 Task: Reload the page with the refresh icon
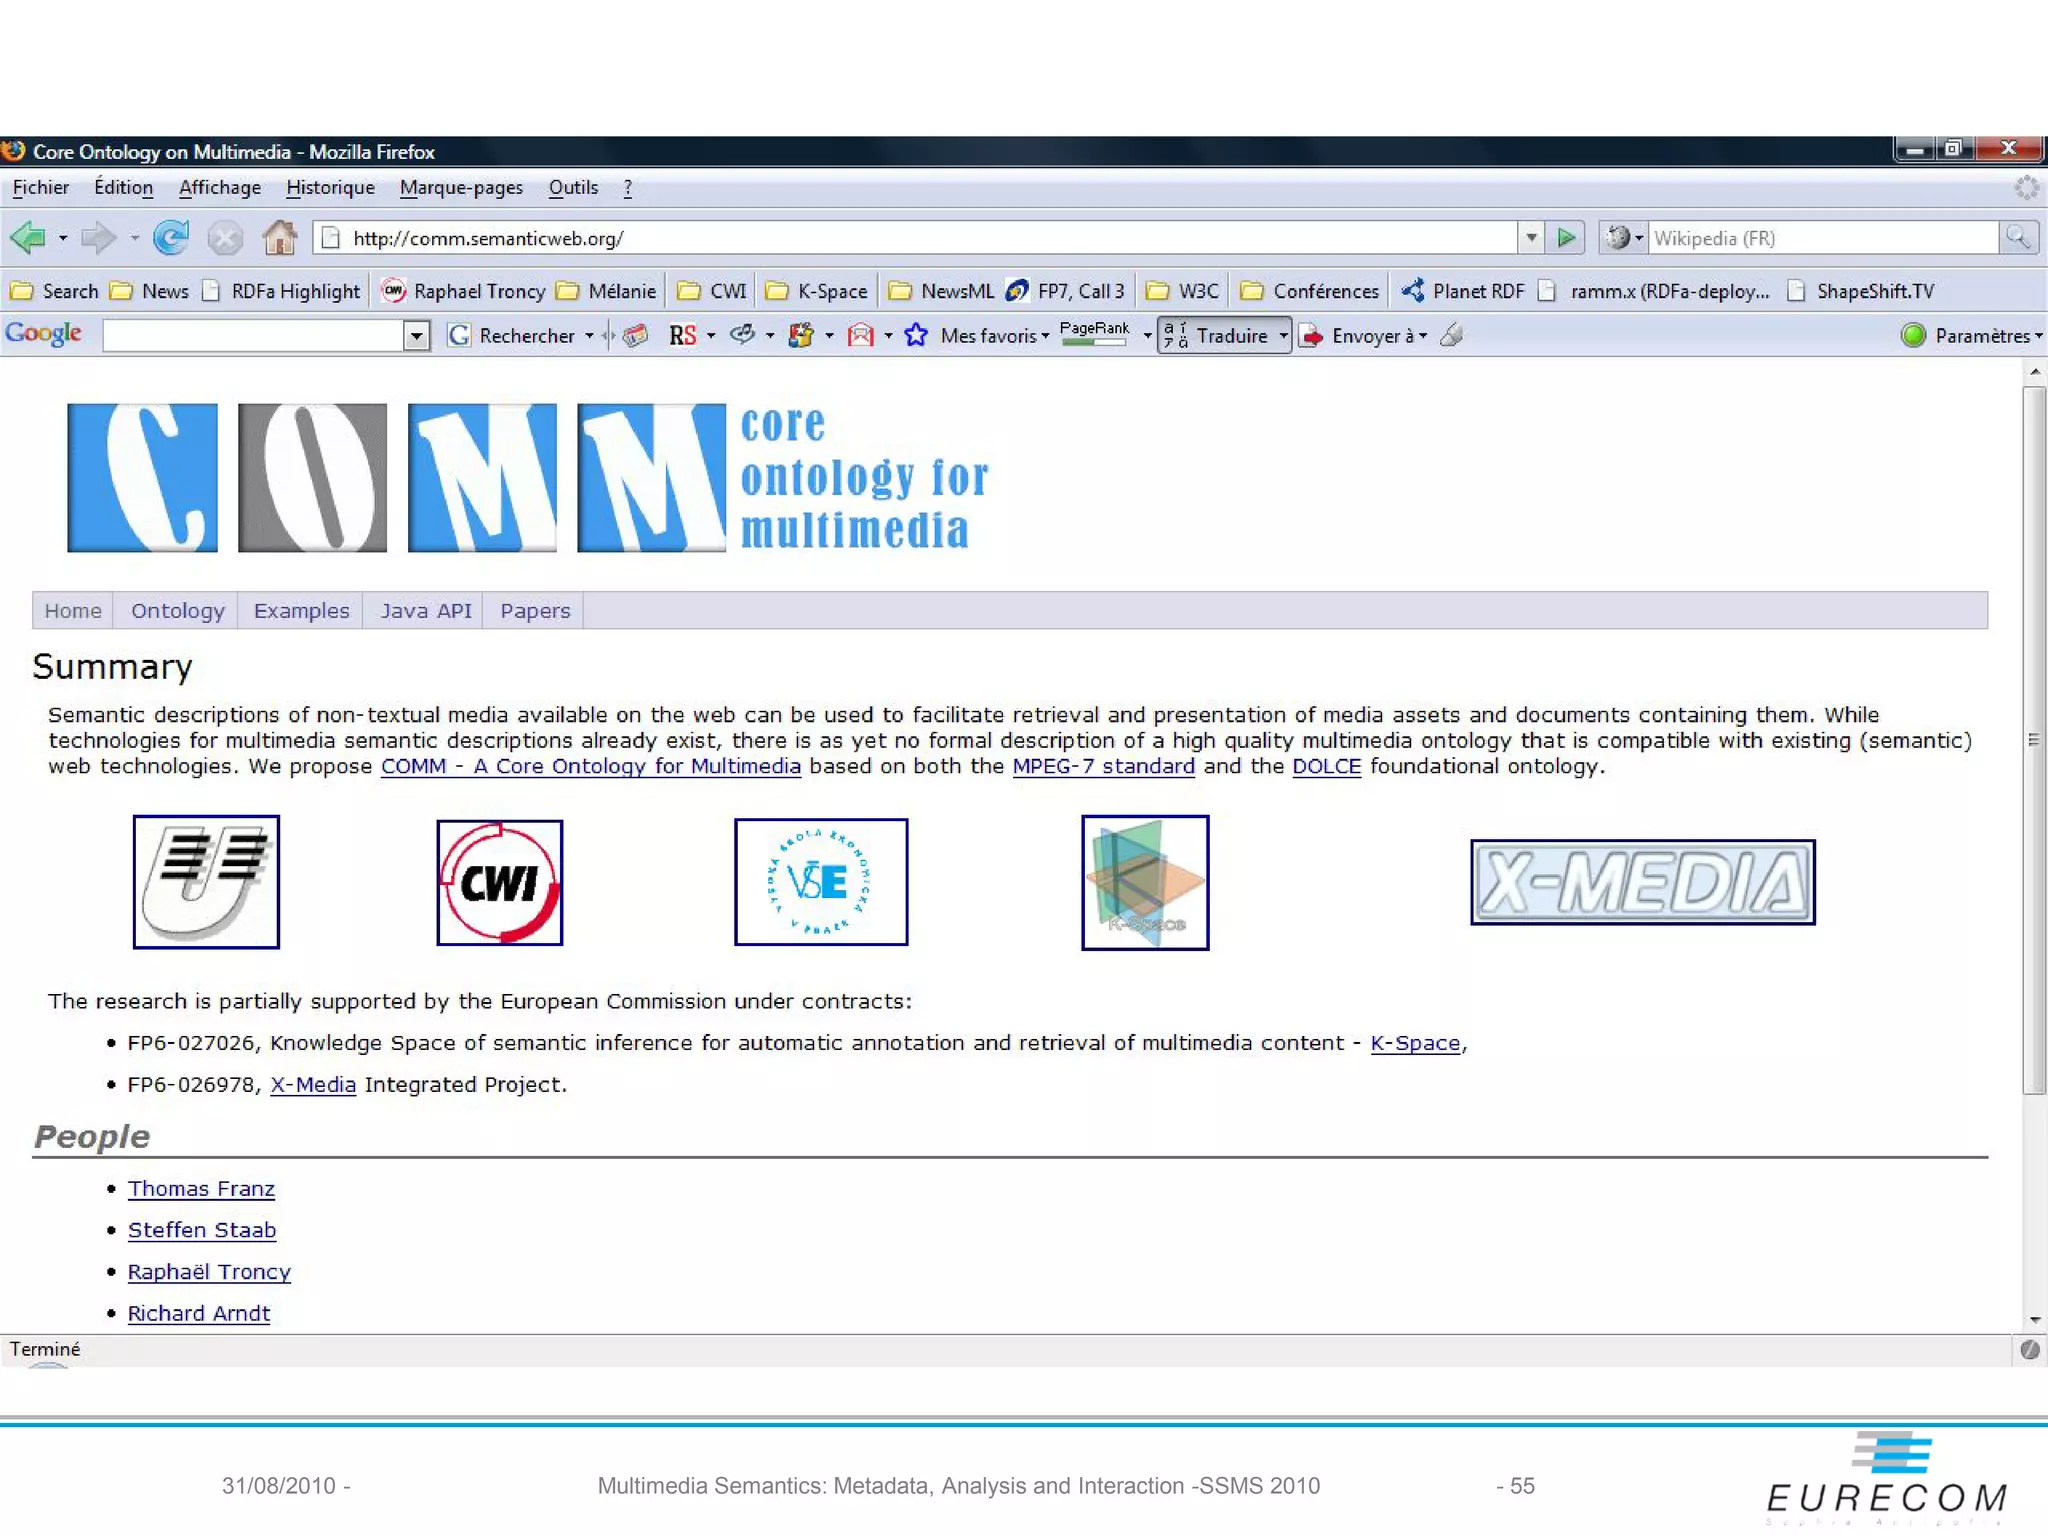[171, 238]
